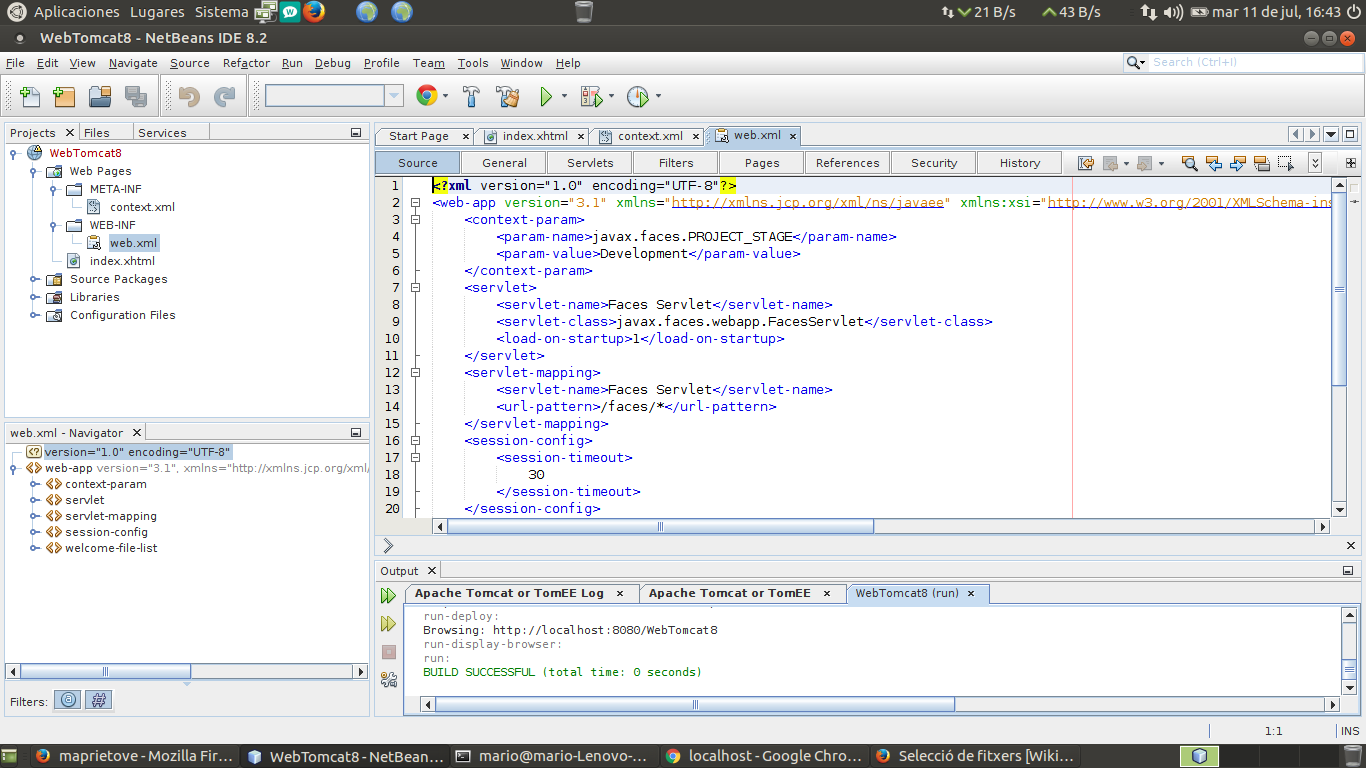Build the project with the hammer icon
Image resolution: width=1366 pixels, height=768 pixels.
[472, 97]
